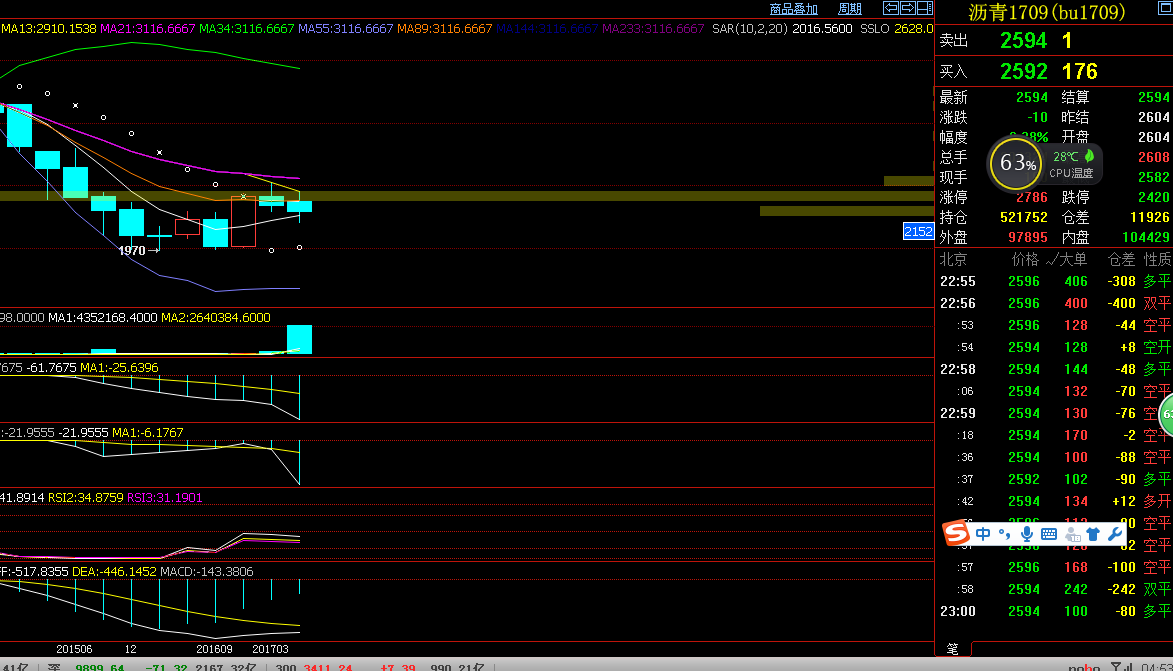Click the 3411.24 index value in status bar
Viewport: 1173px width, 671px height.
[328, 667]
